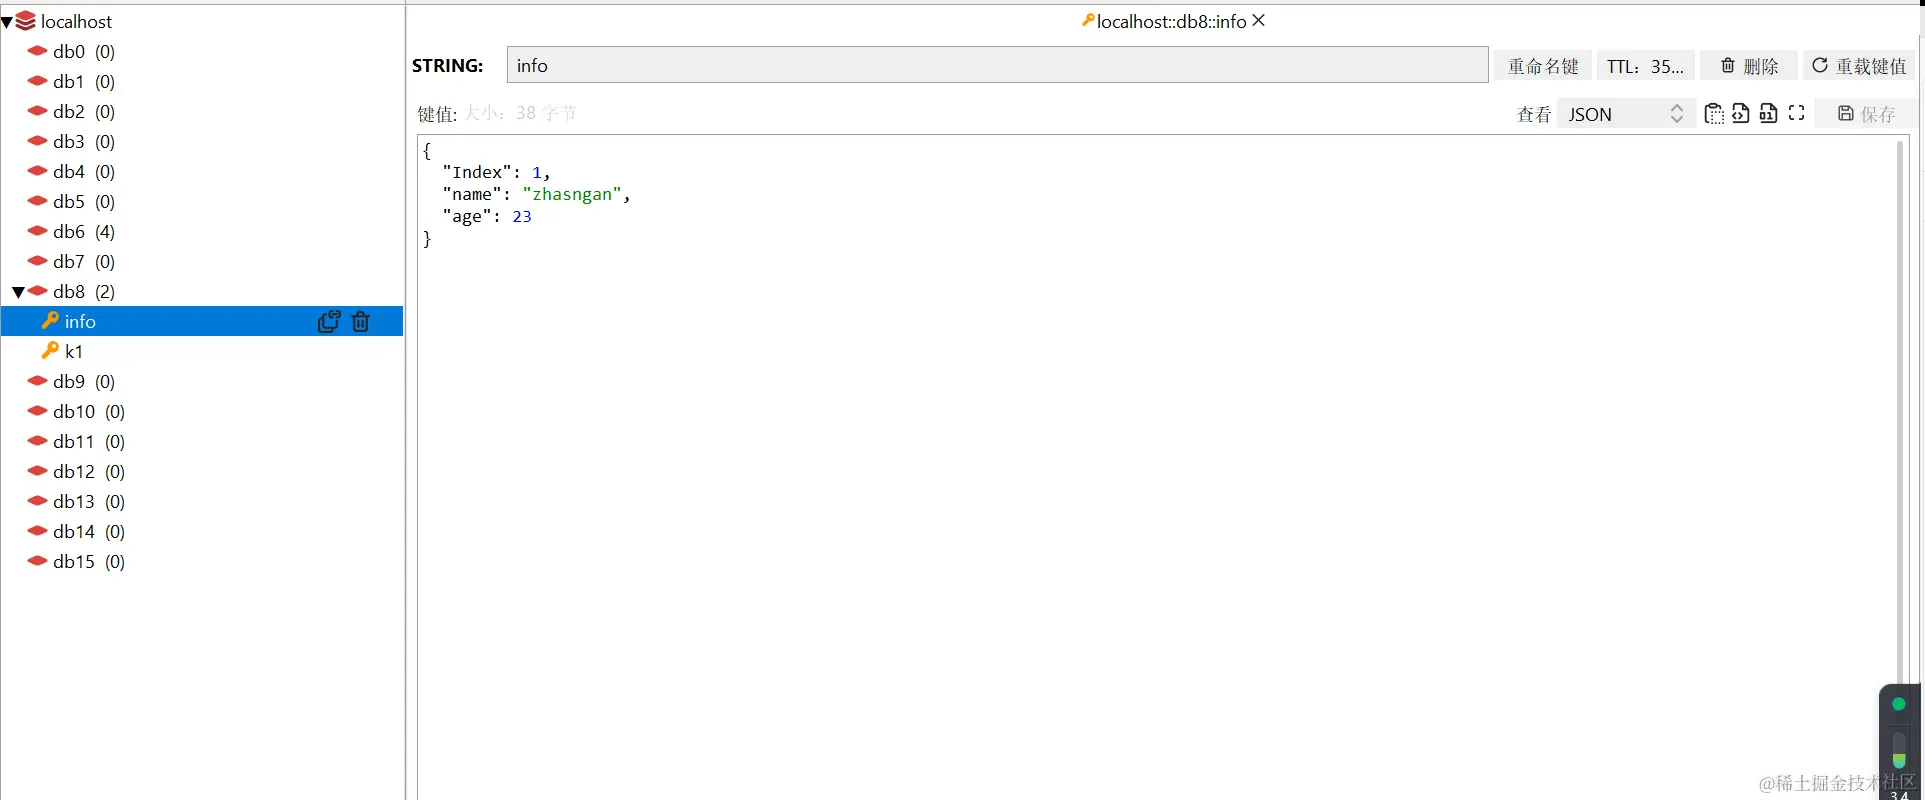
Task: Select database db4 (0)
Action: (84, 171)
